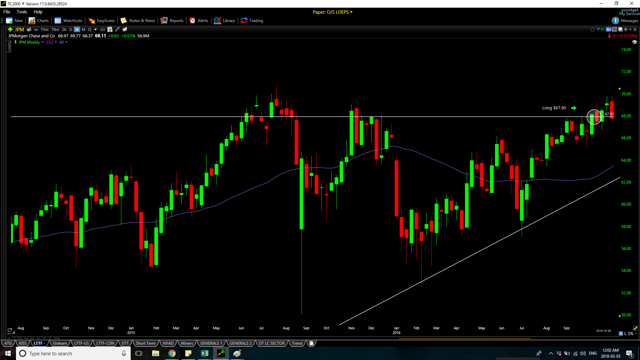Open the timeframe dropdown arrow after Q
The width and height of the screenshot is (640, 360).
coord(96,29)
